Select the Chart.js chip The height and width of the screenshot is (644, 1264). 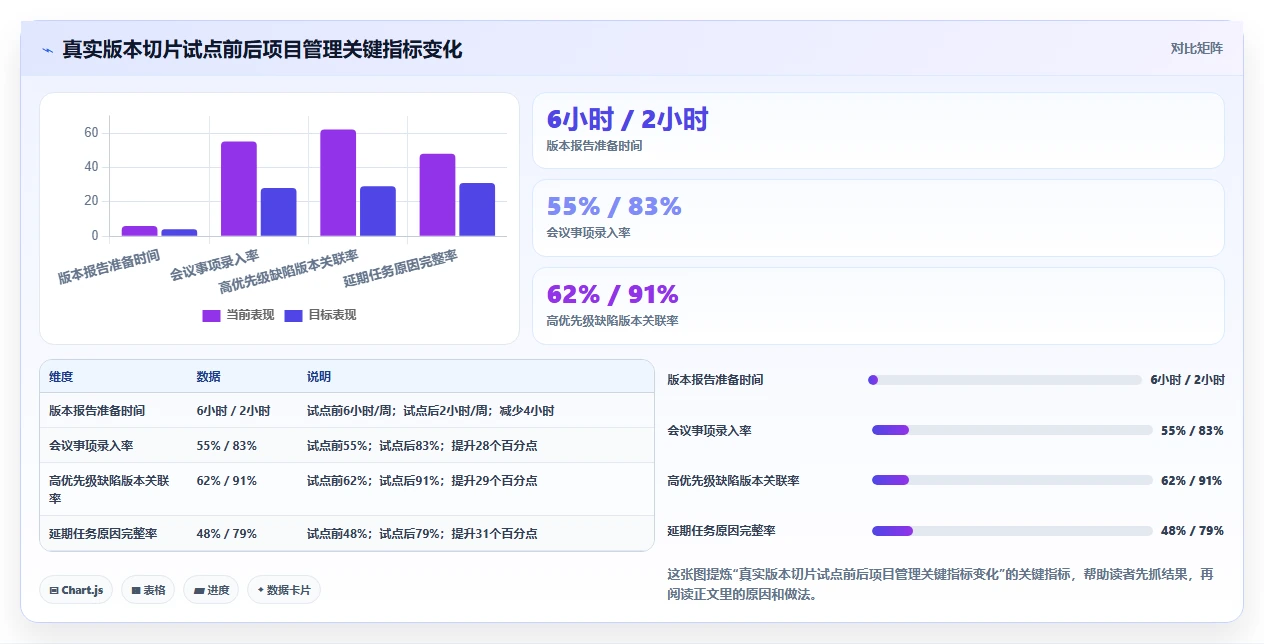76,590
